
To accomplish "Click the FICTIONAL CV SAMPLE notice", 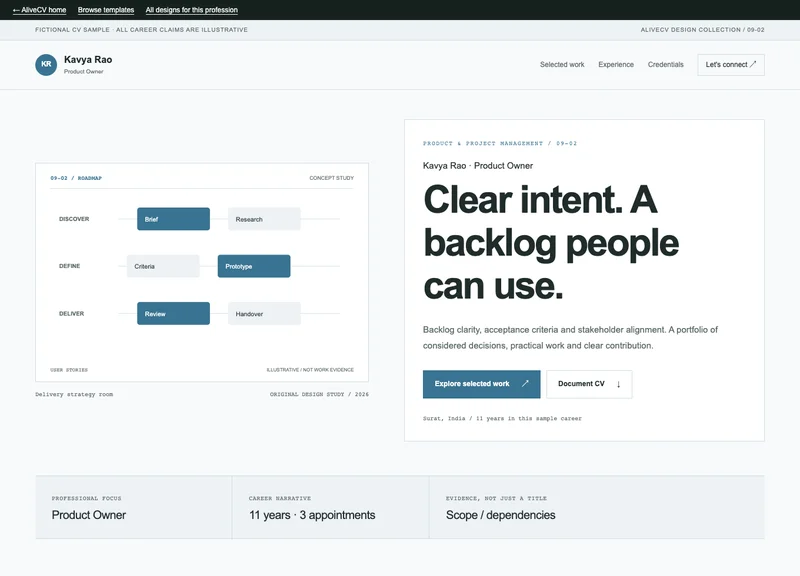I will point(141,30).
